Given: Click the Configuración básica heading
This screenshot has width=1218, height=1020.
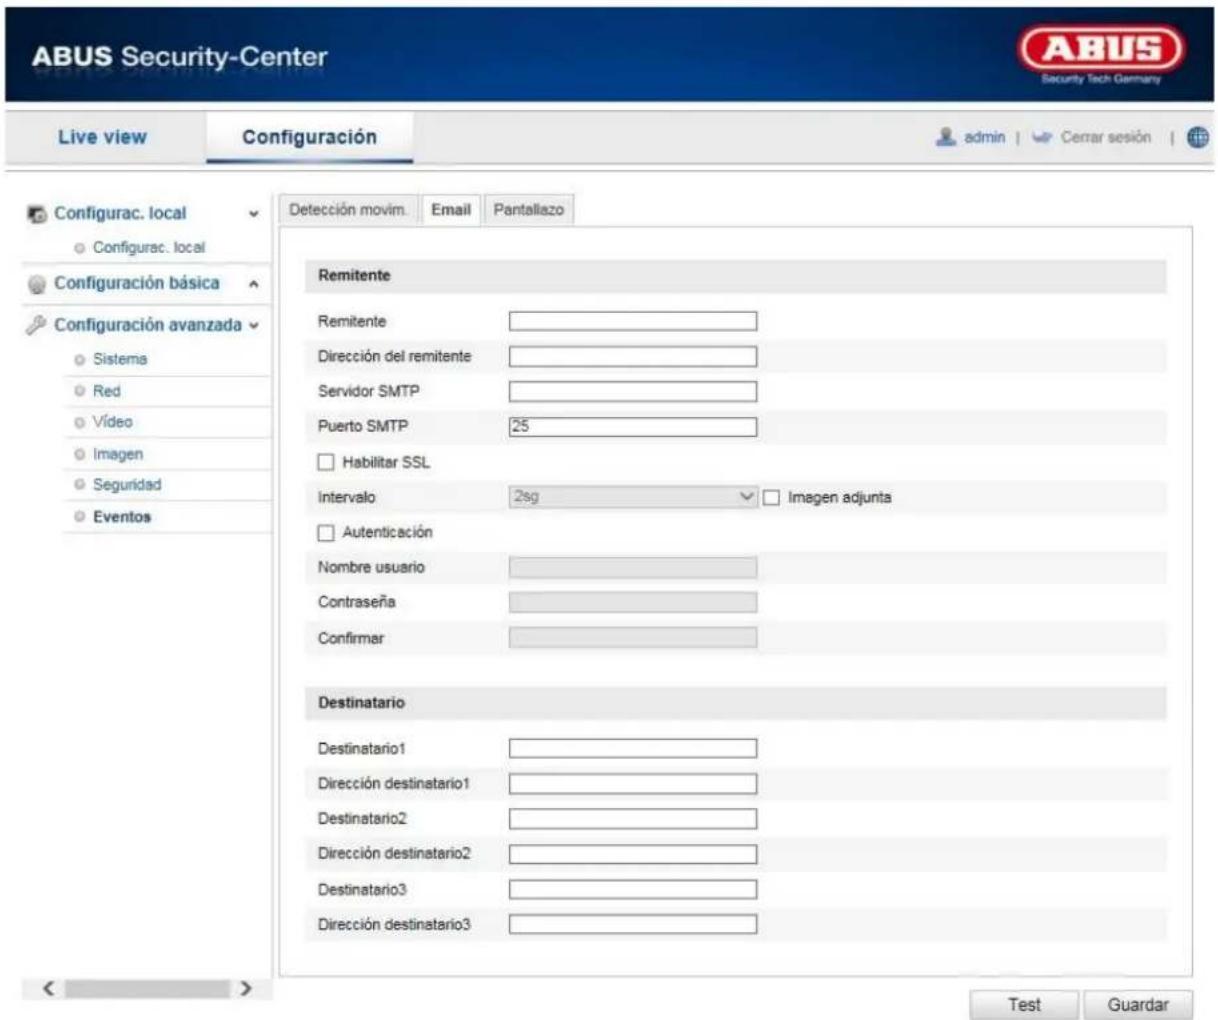Looking at the screenshot, I should [137, 283].
